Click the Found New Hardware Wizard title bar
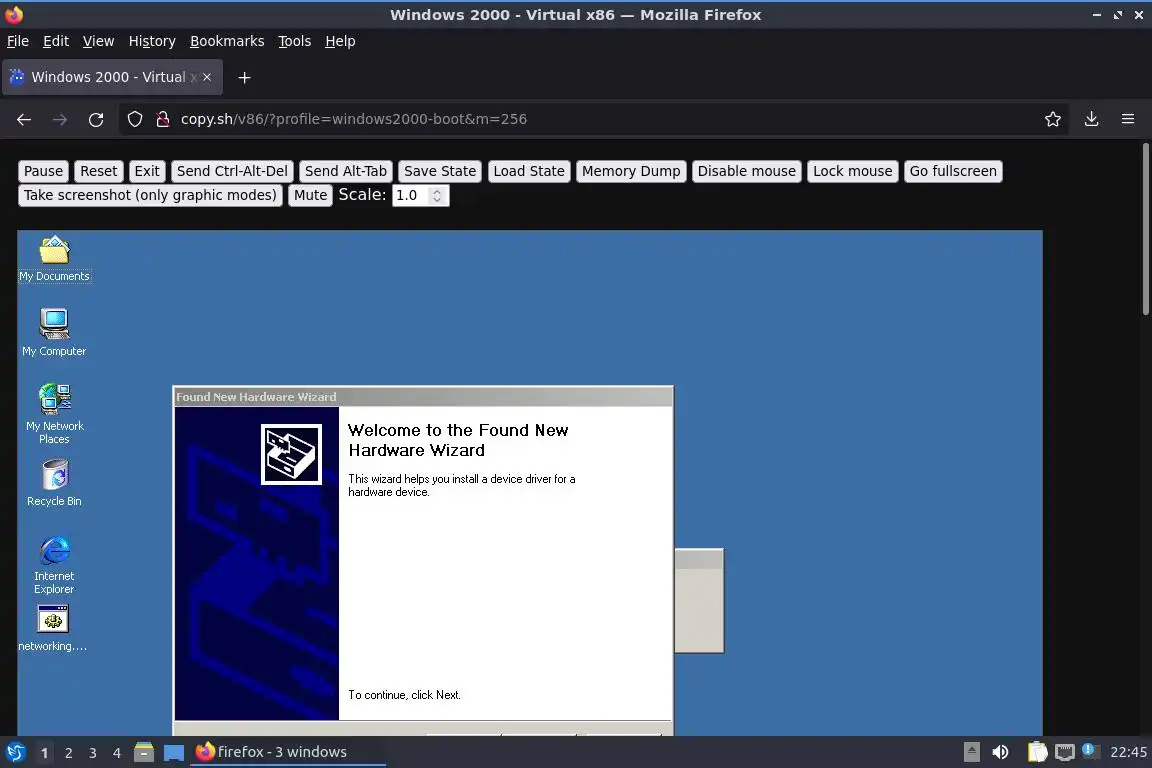 click(422, 397)
